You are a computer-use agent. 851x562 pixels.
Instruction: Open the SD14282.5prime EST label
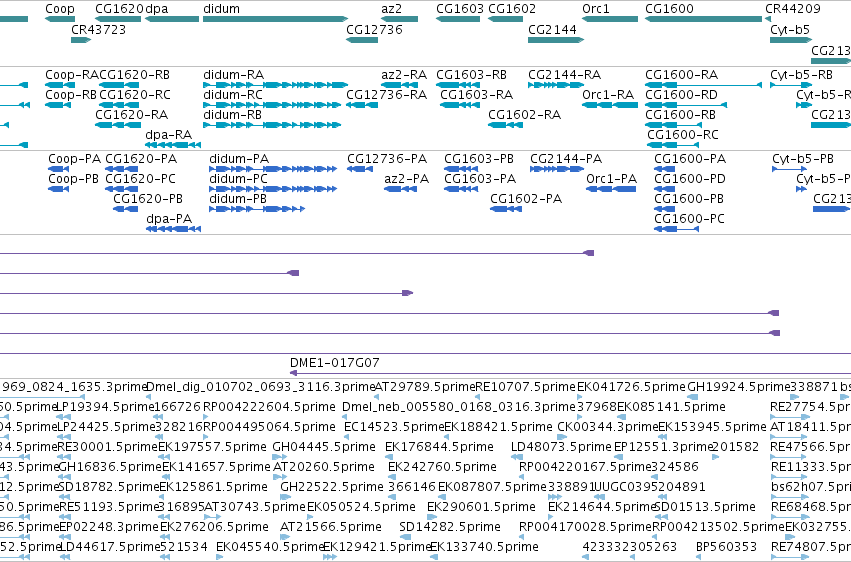pos(450,527)
